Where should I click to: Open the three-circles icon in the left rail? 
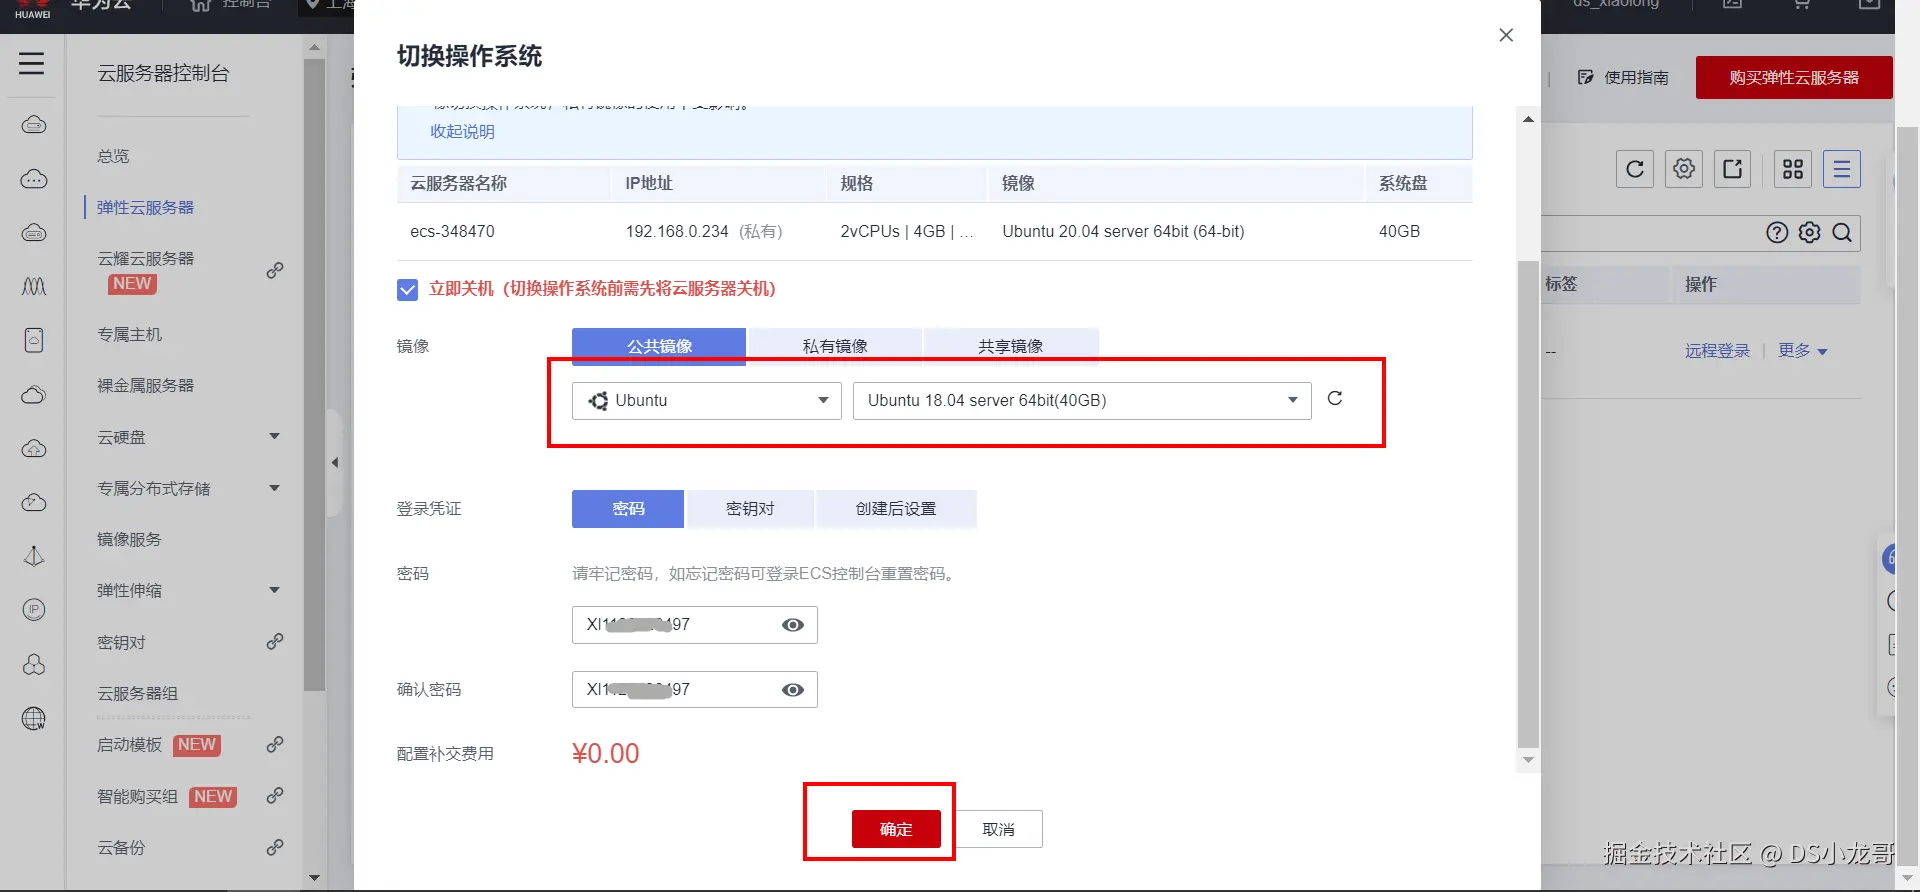click(x=34, y=664)
